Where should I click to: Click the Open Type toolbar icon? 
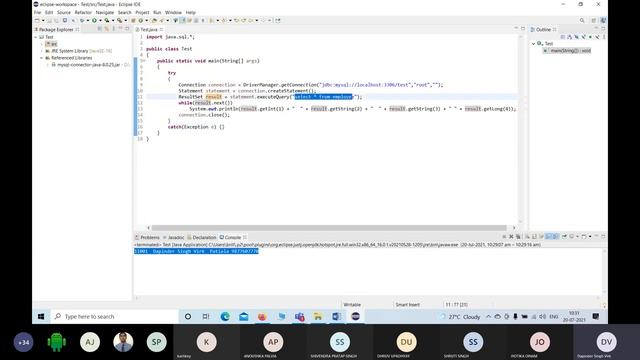point(154,20)
